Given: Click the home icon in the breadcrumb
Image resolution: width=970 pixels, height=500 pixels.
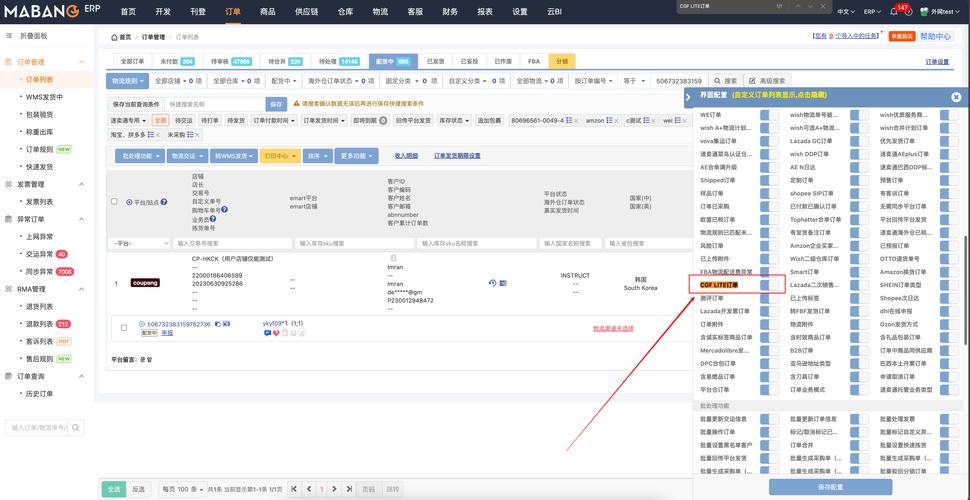Looking at the screenshot, I should (114, 37).
